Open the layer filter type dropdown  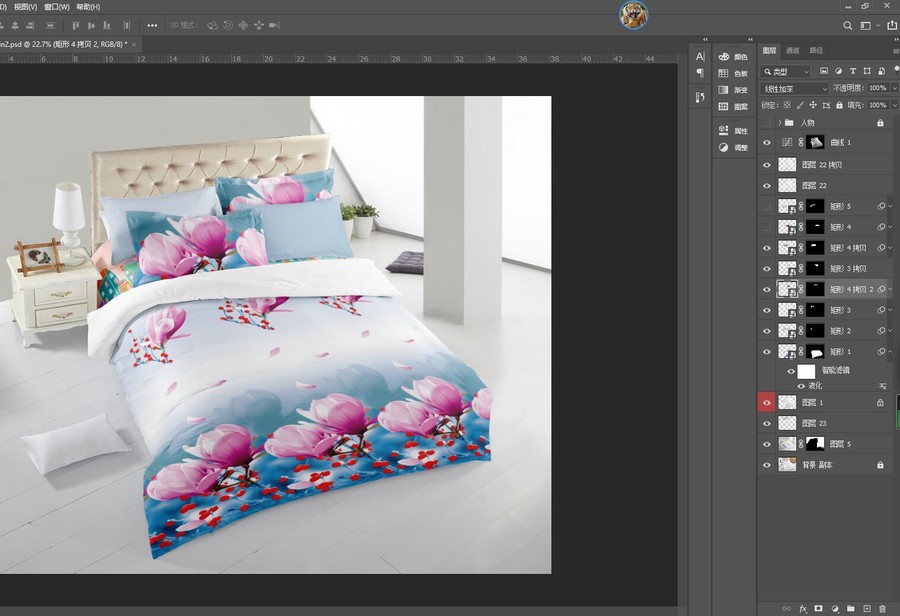(785, 71)
